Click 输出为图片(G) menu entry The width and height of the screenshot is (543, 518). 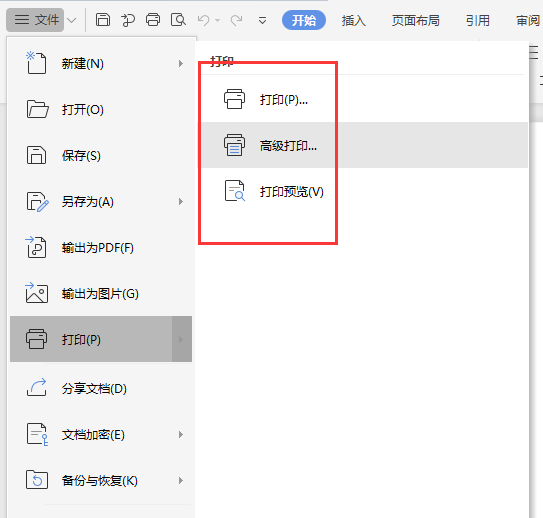point(101,294)
